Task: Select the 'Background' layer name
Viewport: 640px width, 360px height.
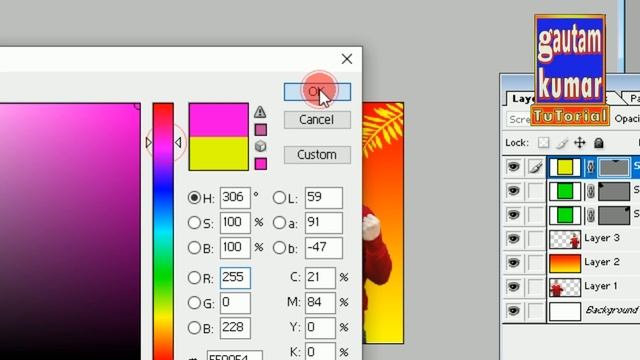Action: click(612, 311)
